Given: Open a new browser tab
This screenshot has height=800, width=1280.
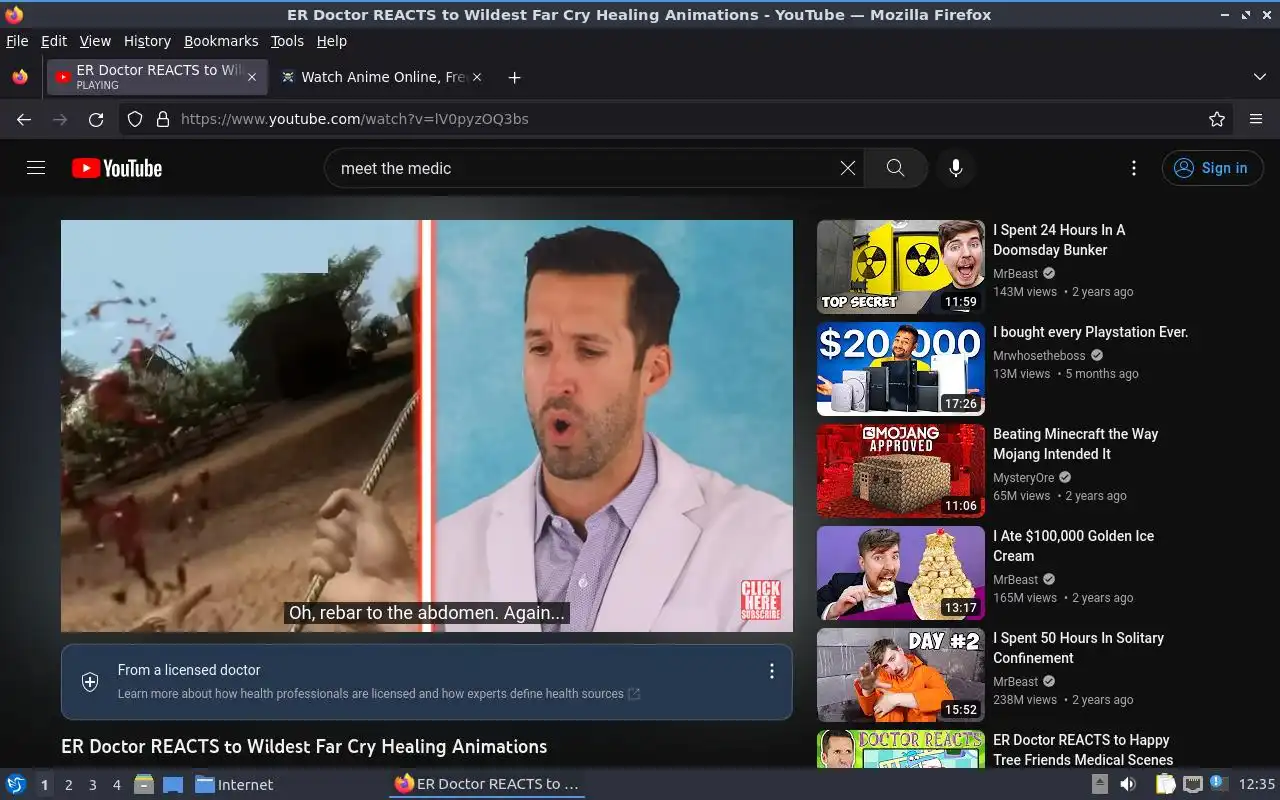Looking at the screenshot, I should tap(514, 77).
